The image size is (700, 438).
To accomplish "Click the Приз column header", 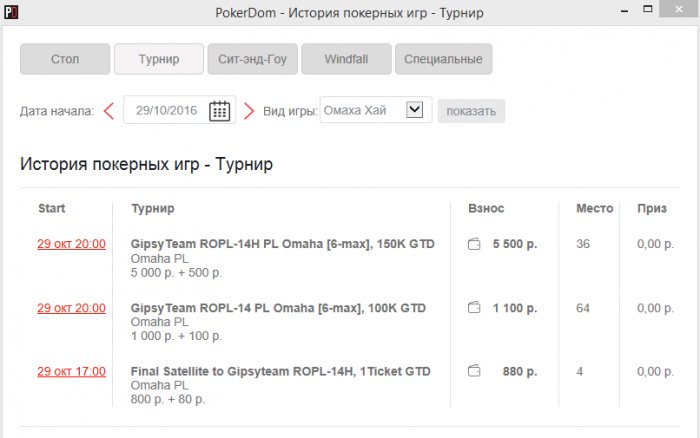I will tap(652, 209).
